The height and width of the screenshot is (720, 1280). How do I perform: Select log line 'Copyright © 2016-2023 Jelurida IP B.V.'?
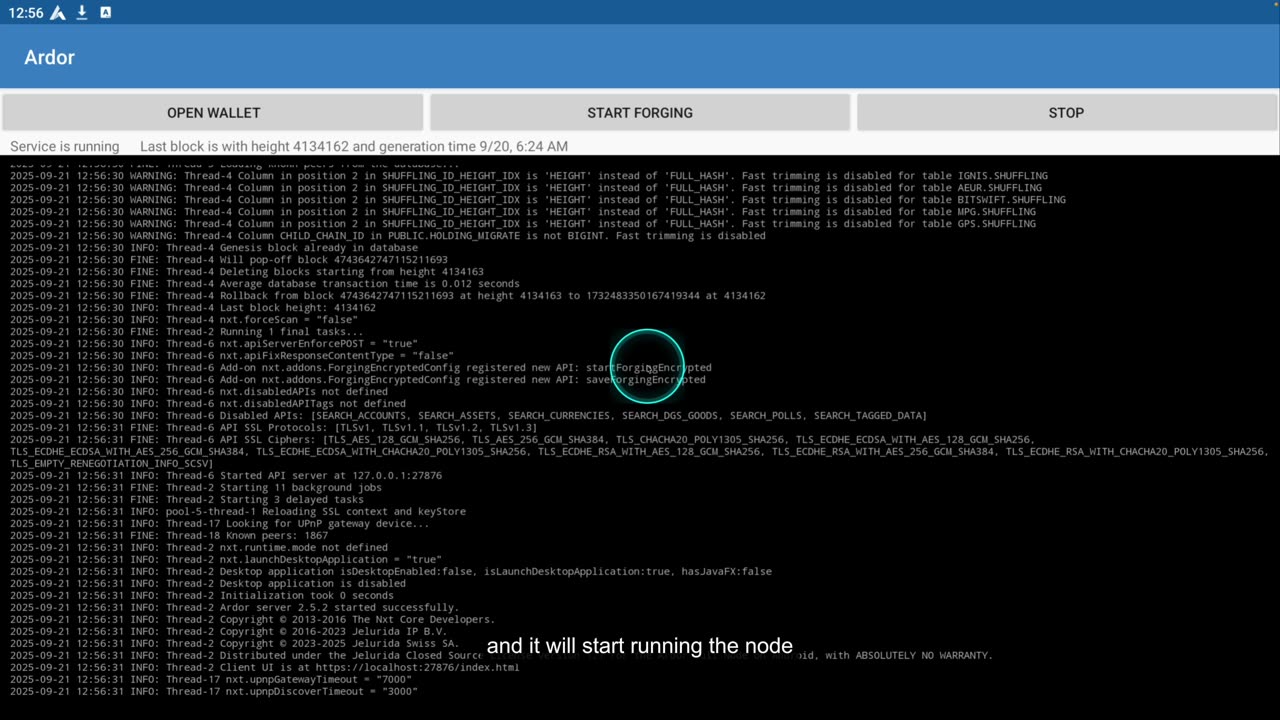[x=229, y=632]
